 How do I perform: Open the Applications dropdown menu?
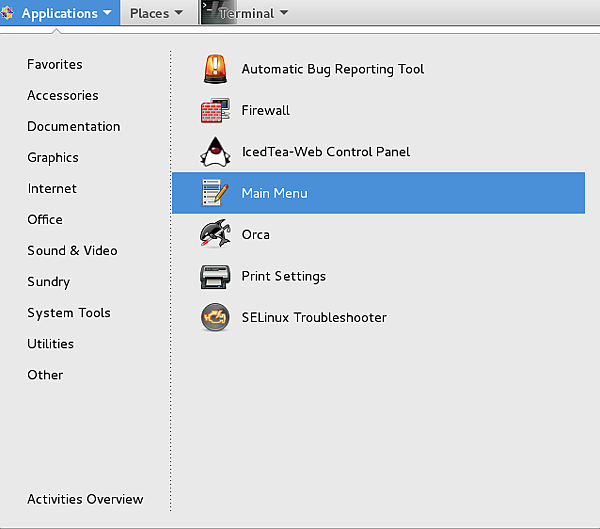coord(60,13)
